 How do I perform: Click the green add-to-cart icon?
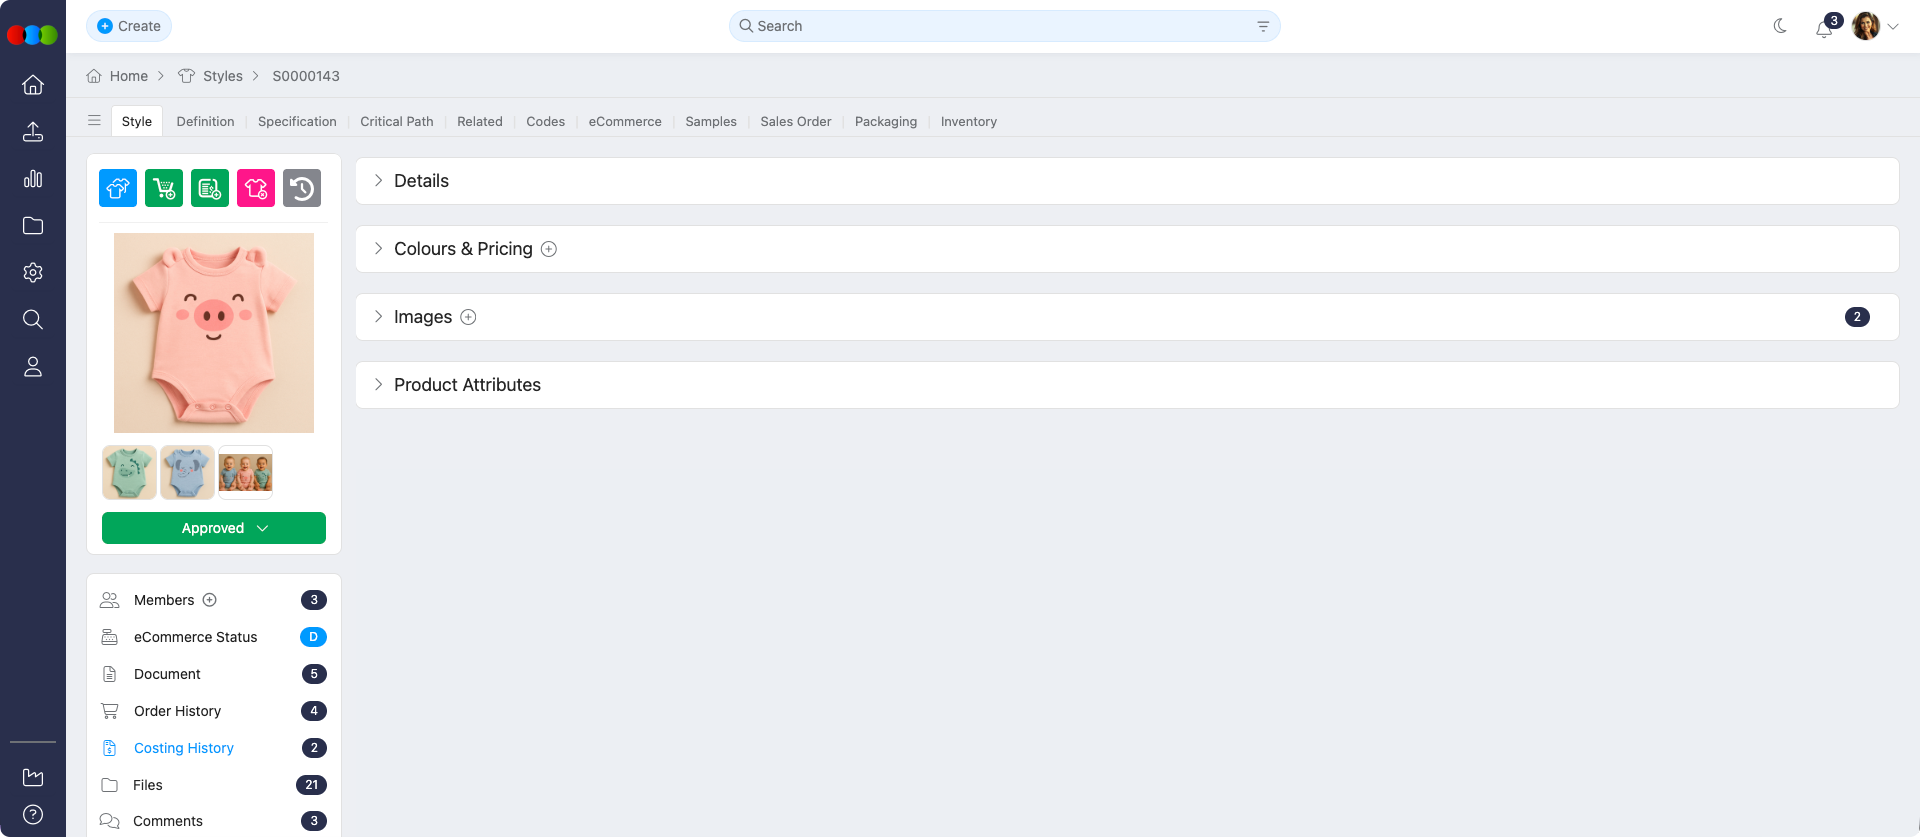pyautogui.click(x=164, y=188)
